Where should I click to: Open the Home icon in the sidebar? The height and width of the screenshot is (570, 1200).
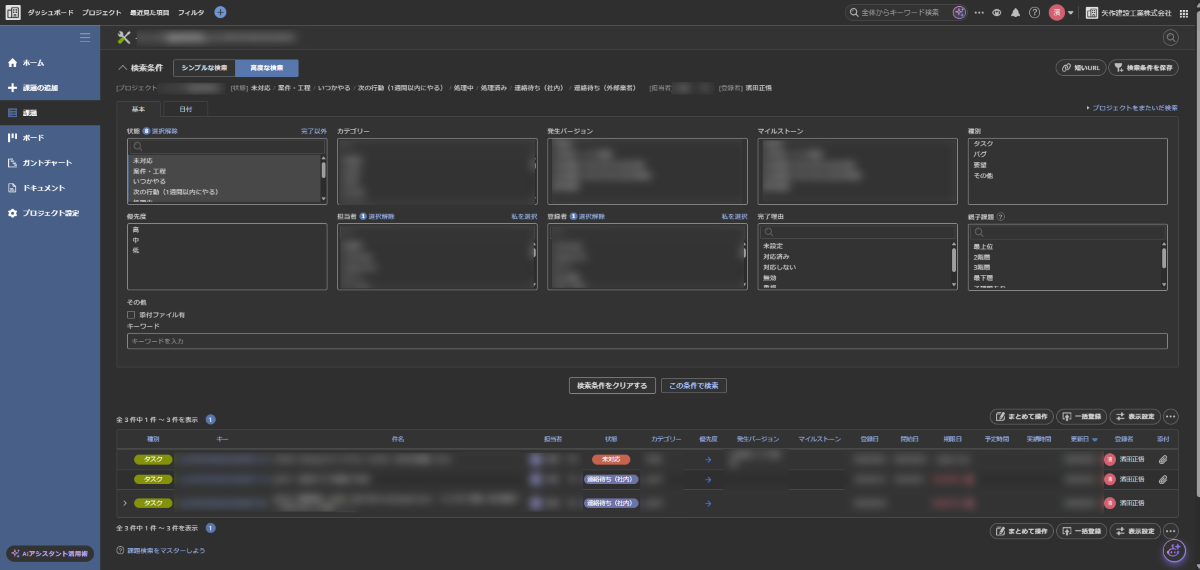12,62
